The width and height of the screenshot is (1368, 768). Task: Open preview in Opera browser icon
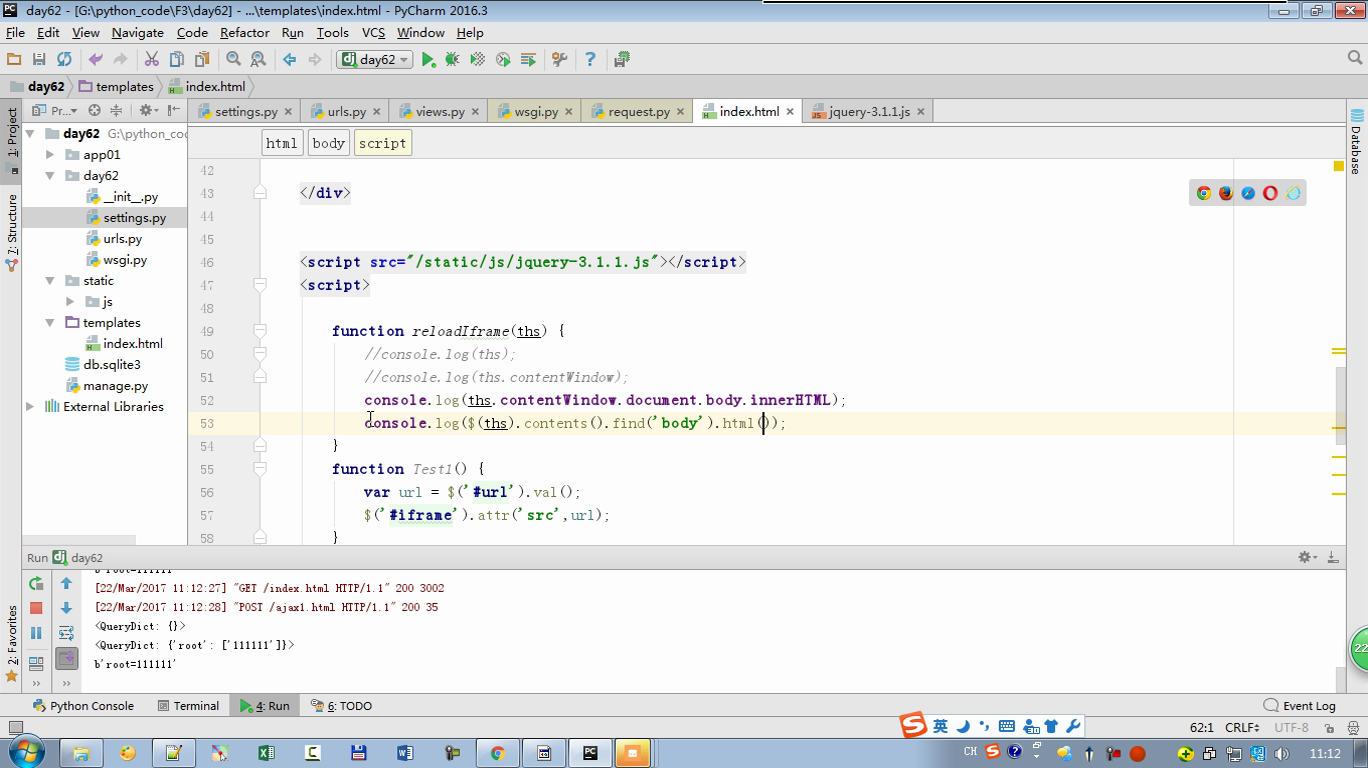tap(1270, 193)
